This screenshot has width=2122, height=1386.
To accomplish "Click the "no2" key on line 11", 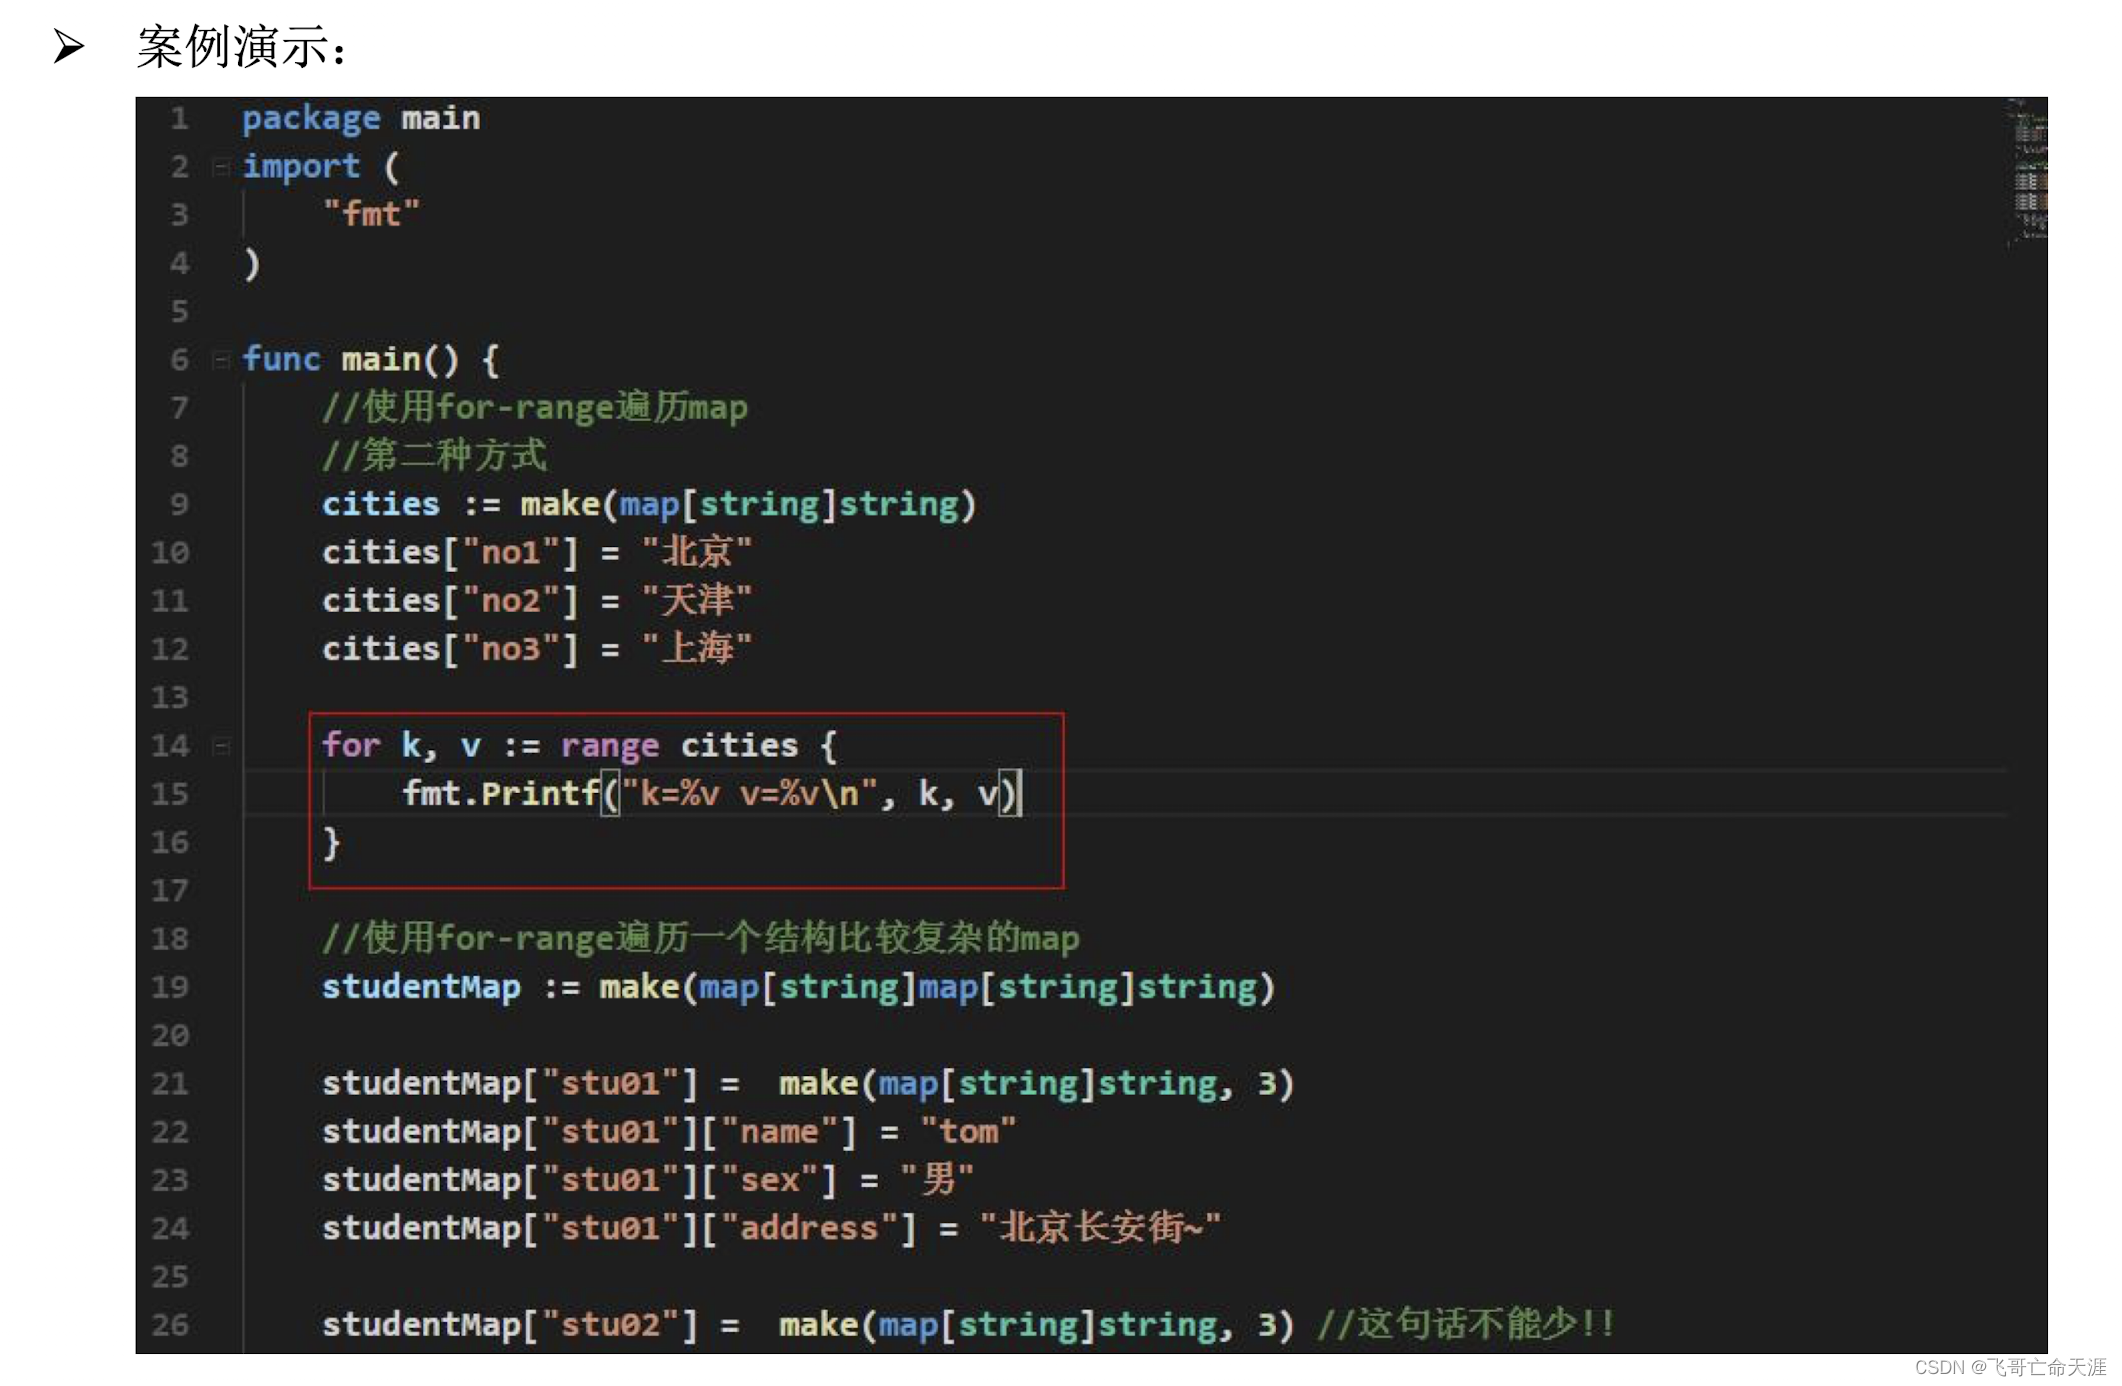I will tap(511, 600).
